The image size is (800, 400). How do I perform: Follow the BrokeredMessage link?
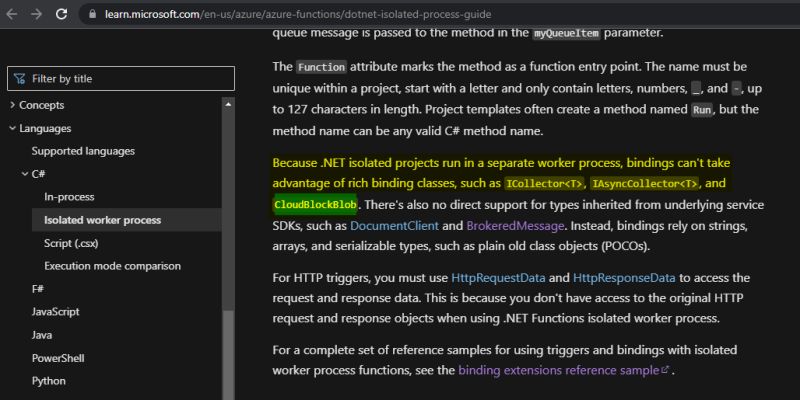click(x=515, y=226)
